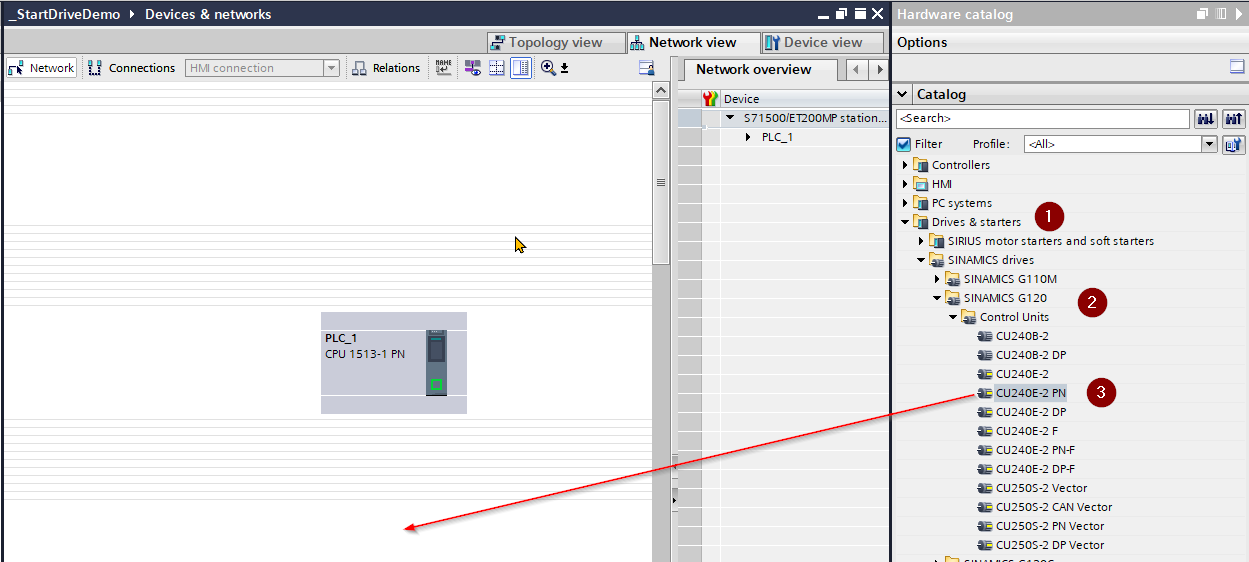Screen dimensions: 1249x562
Task: Open the zoom level dropdown arrow
Action: coord(564,68)
